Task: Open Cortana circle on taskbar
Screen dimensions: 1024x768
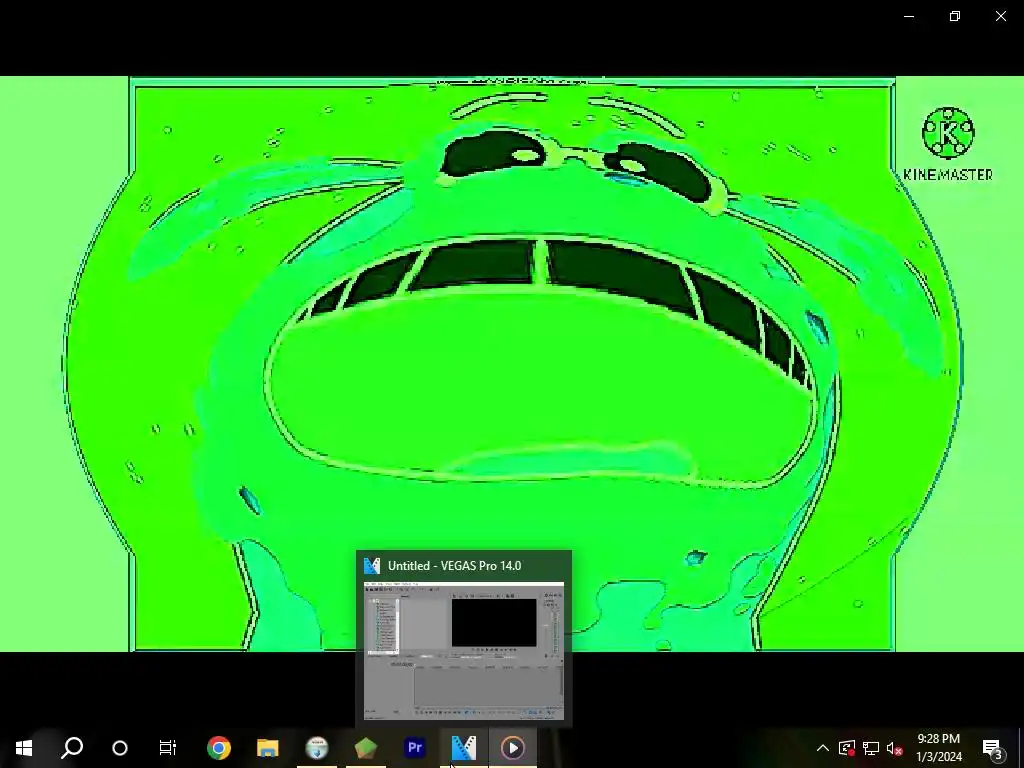Action: pos(120,748)
